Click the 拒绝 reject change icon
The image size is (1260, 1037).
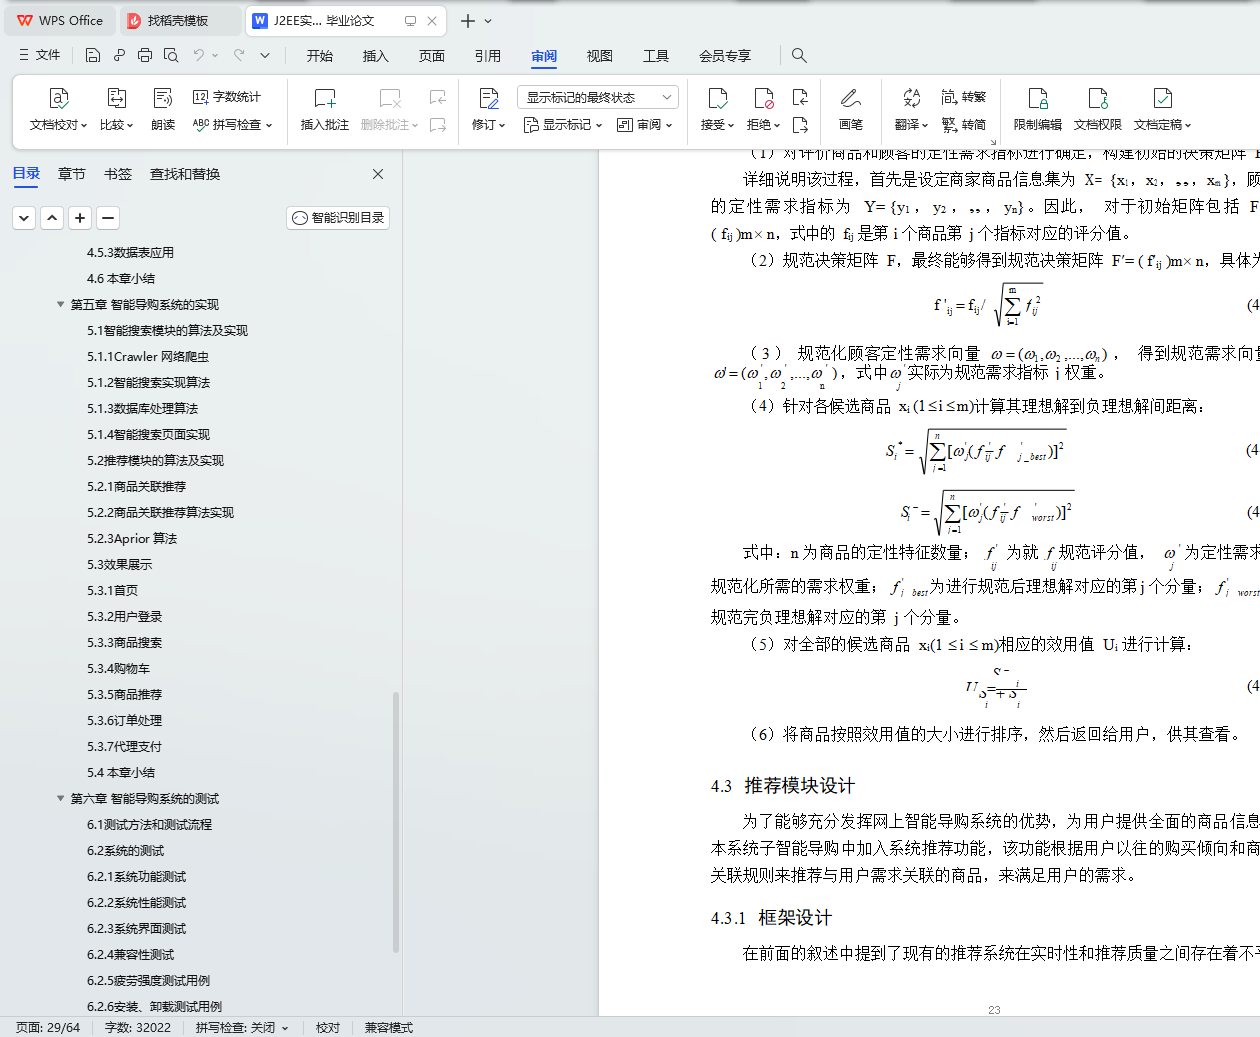pos(763,98)
